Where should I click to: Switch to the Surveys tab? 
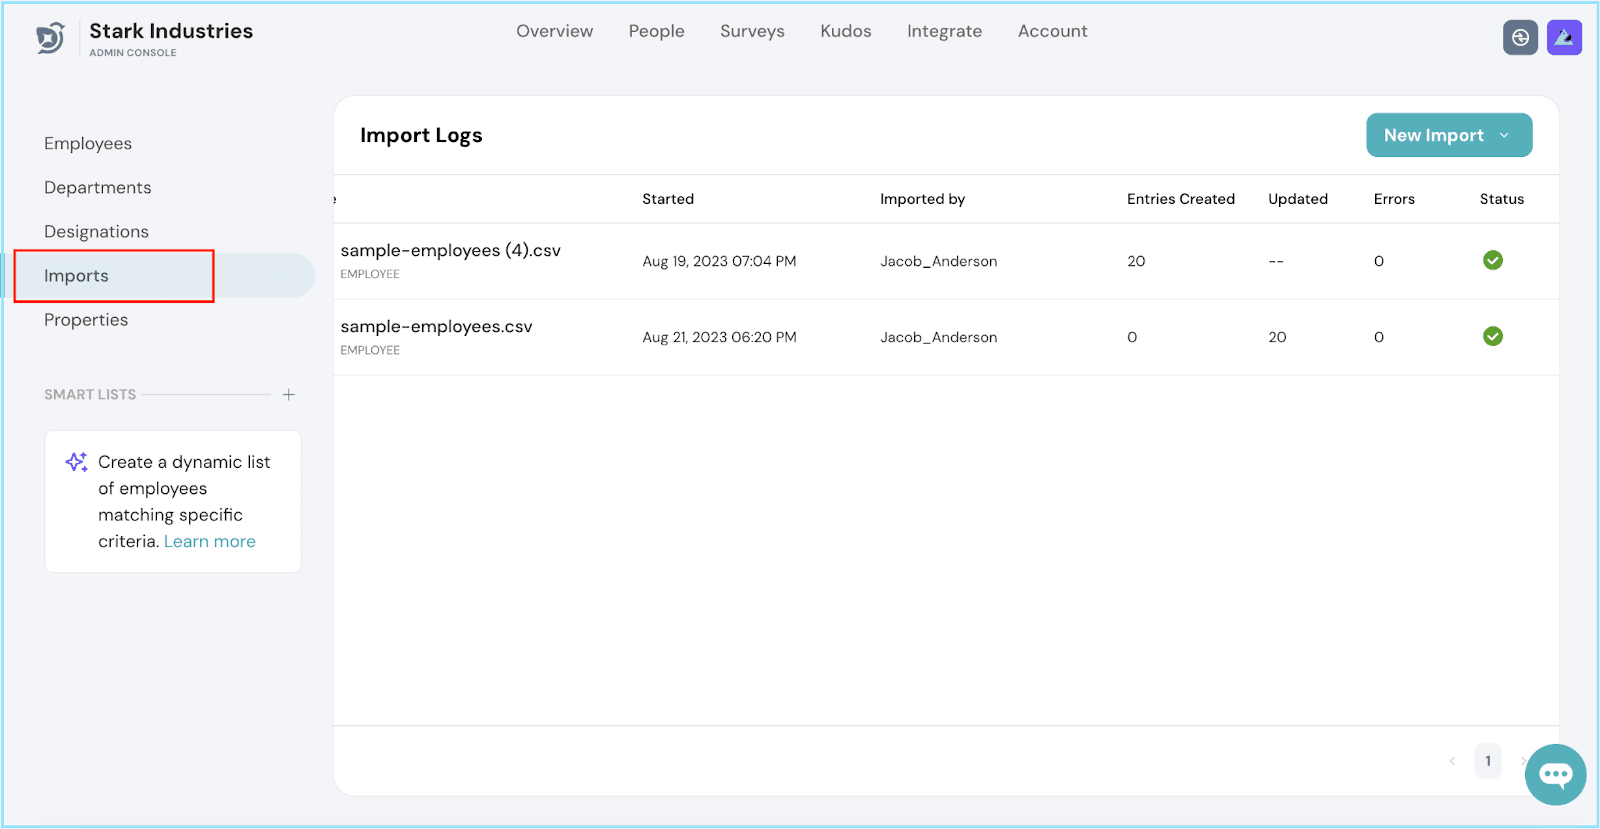[x=752, y=31]
